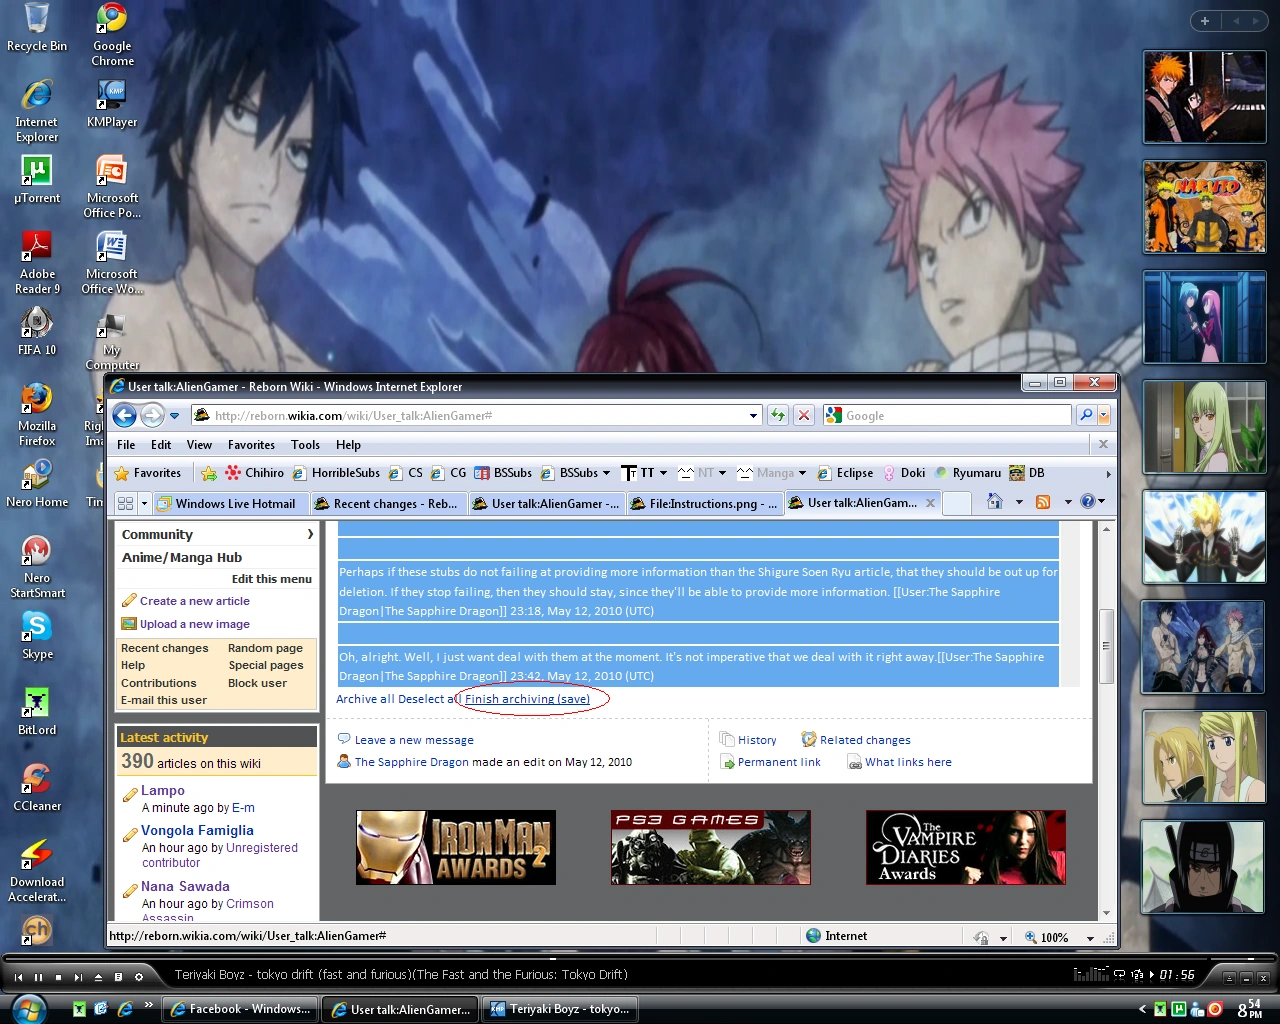Viewport: 1280px width, 1024px height.
Task: Click the Chihiro favorites bar link
Action: 255,473
